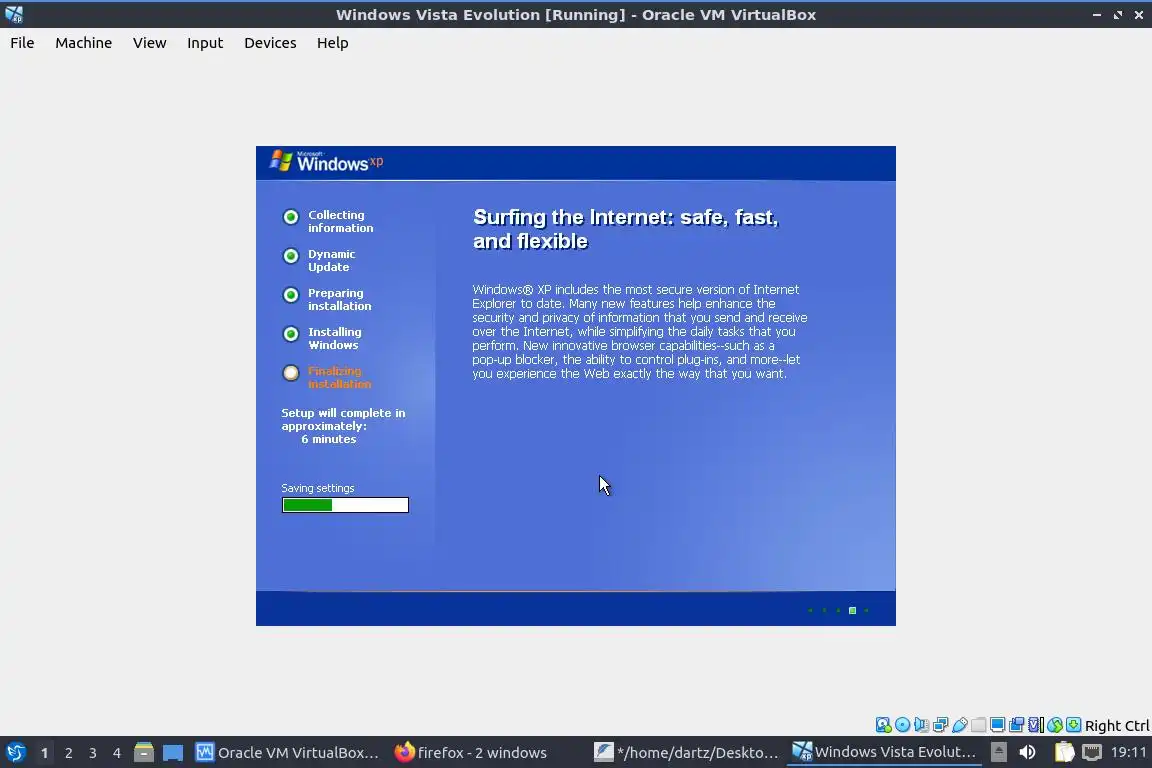The height and width of the screenshot is (768, 1152).
Task: Click the hard disk activity status icon
Action: point(883,725)
